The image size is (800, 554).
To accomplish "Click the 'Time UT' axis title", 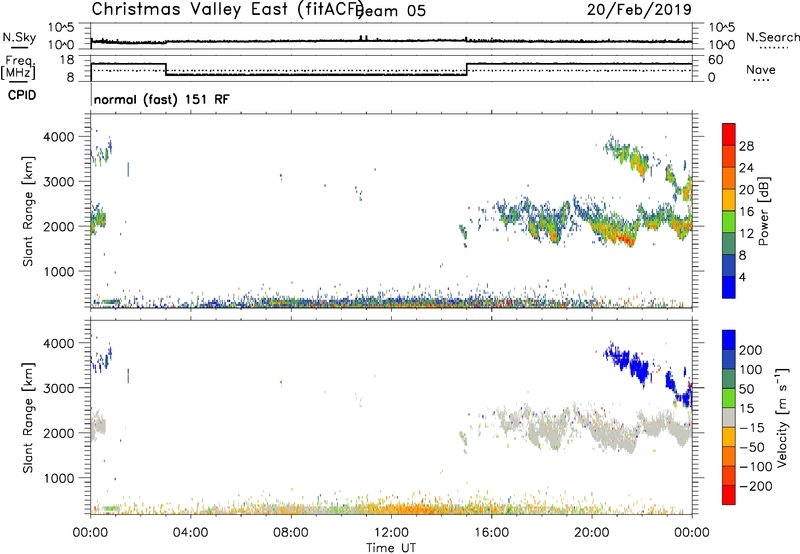I will pyautogui.click(x=391, y=548).
